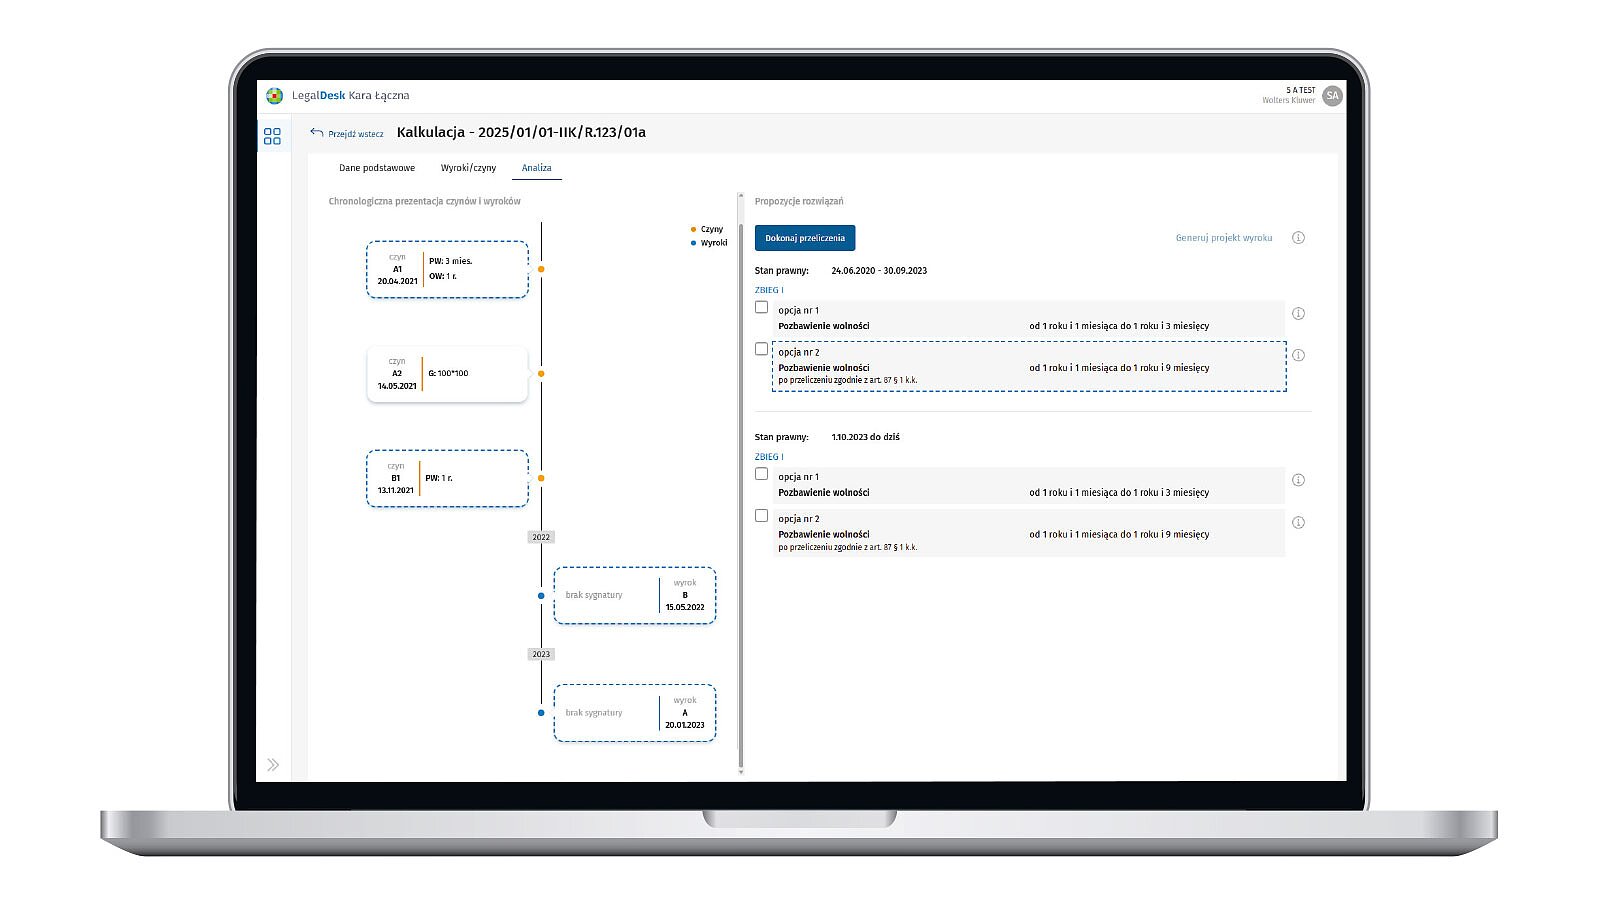Check opcja nr 2 under first Stan prawny
This screenshot has width=1600, height=900.
coord(762,350)
